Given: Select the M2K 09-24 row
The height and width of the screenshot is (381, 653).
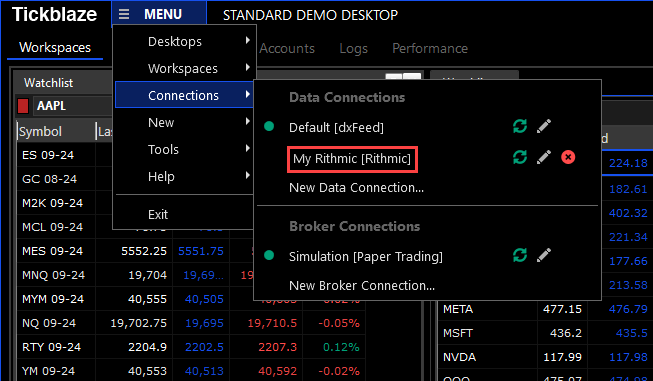Looking at the screenshot, I should pyautogui.click(x=52, y=203).
